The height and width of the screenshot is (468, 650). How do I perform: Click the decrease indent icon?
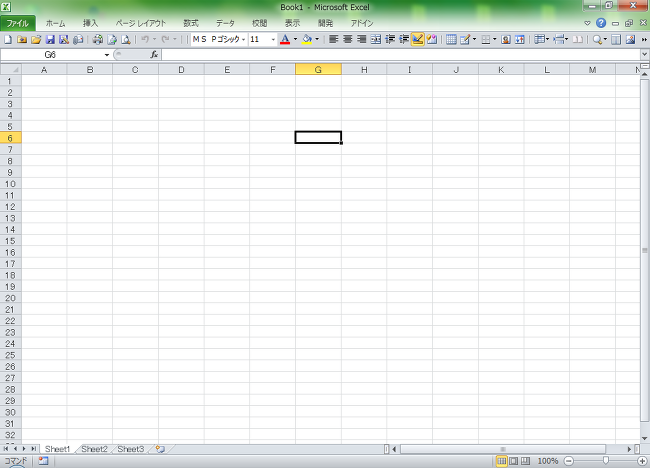(x=390, y=39)
